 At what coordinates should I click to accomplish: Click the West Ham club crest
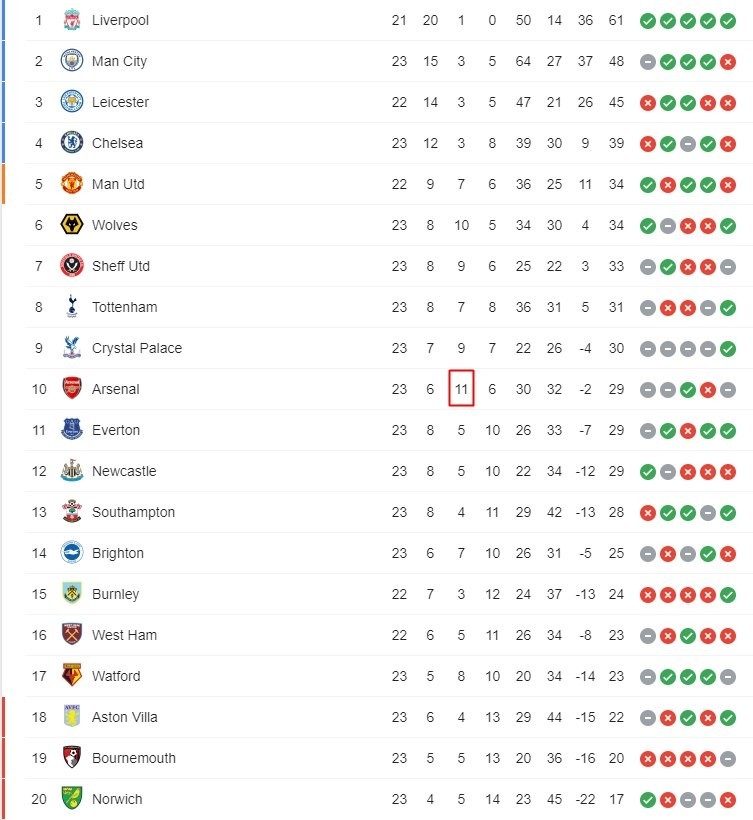tap(71, 635)
